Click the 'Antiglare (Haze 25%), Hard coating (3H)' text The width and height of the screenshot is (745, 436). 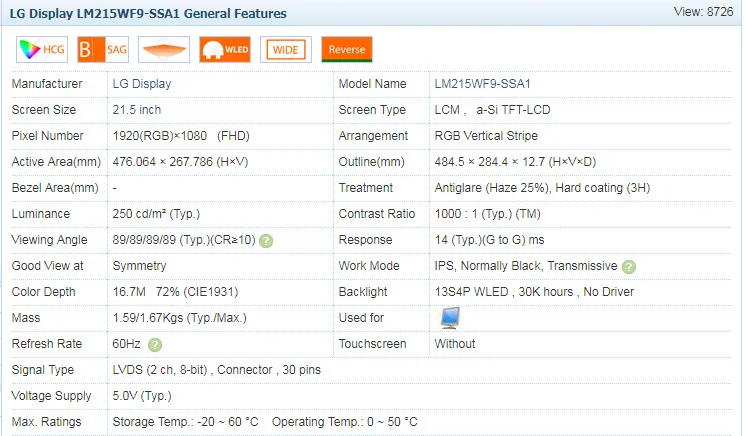pyautogui.click(x=542, y=188)
